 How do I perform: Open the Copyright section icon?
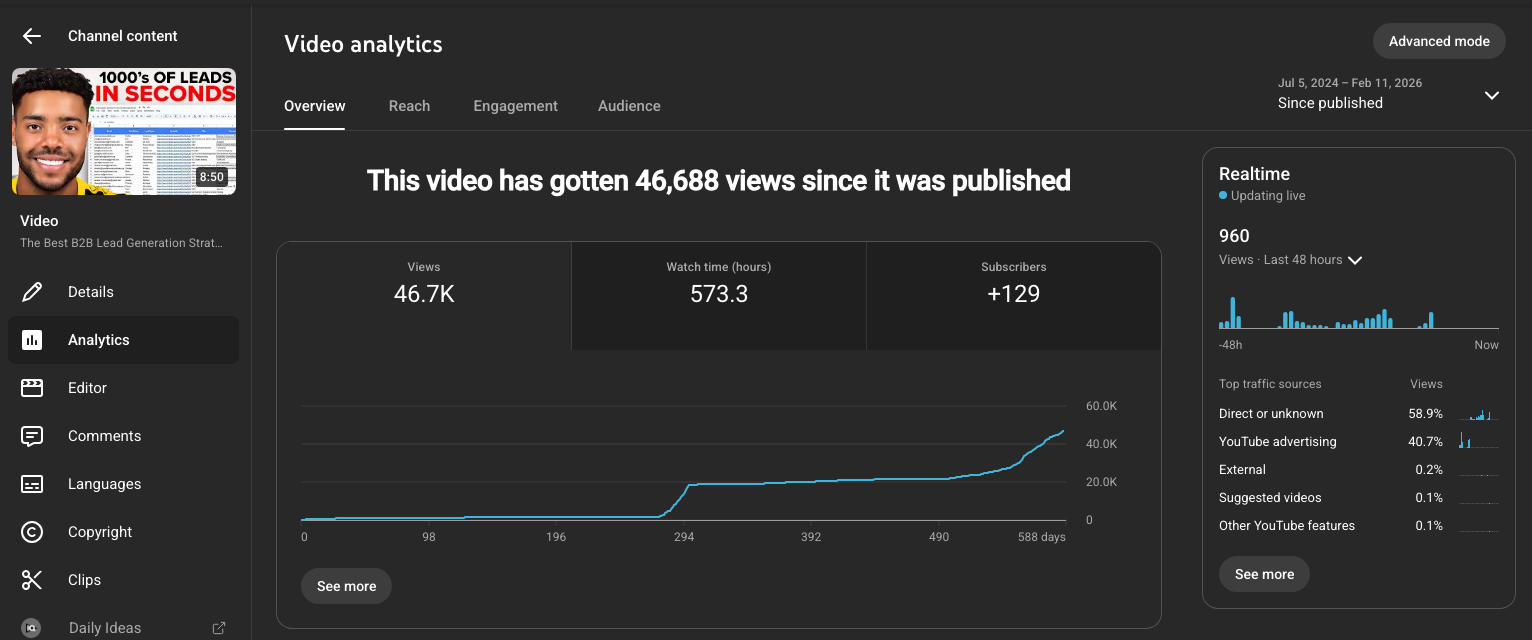click(x=32, y=531)
